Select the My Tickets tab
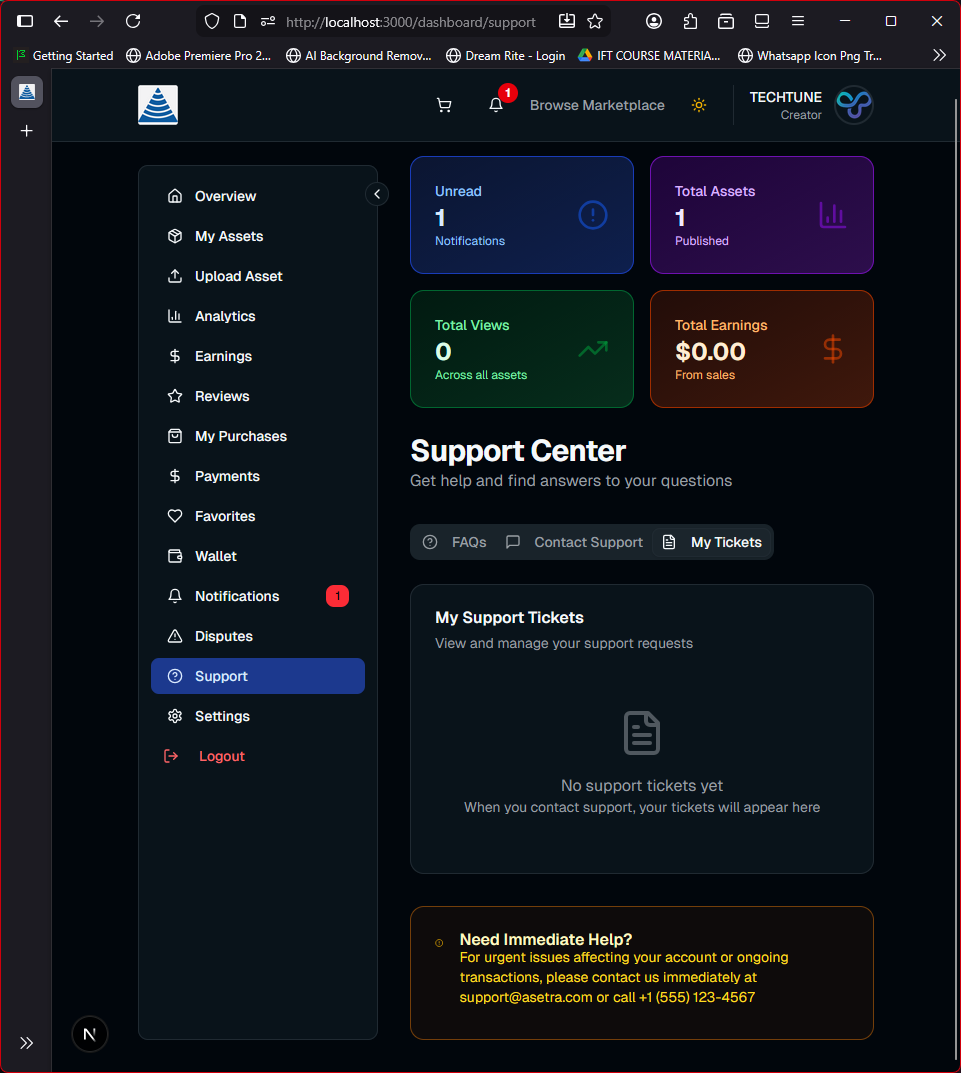The width and height of the screenshot is (961, 1073). (x=713, y=542)
